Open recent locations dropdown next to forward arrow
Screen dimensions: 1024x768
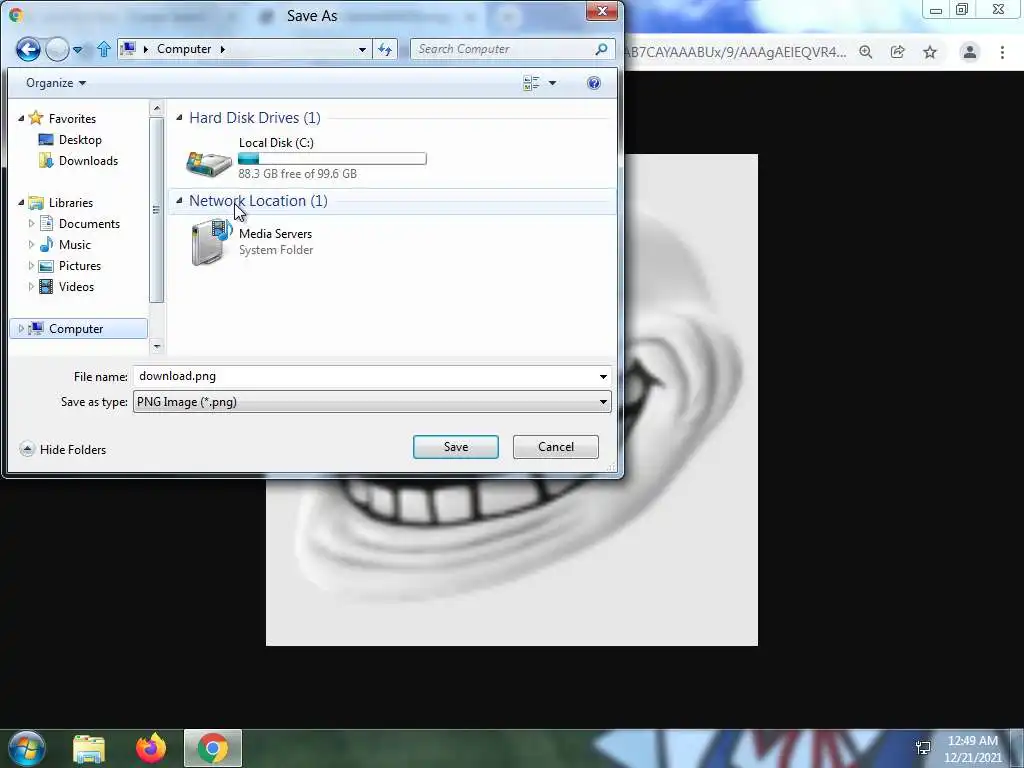(78, 50)
